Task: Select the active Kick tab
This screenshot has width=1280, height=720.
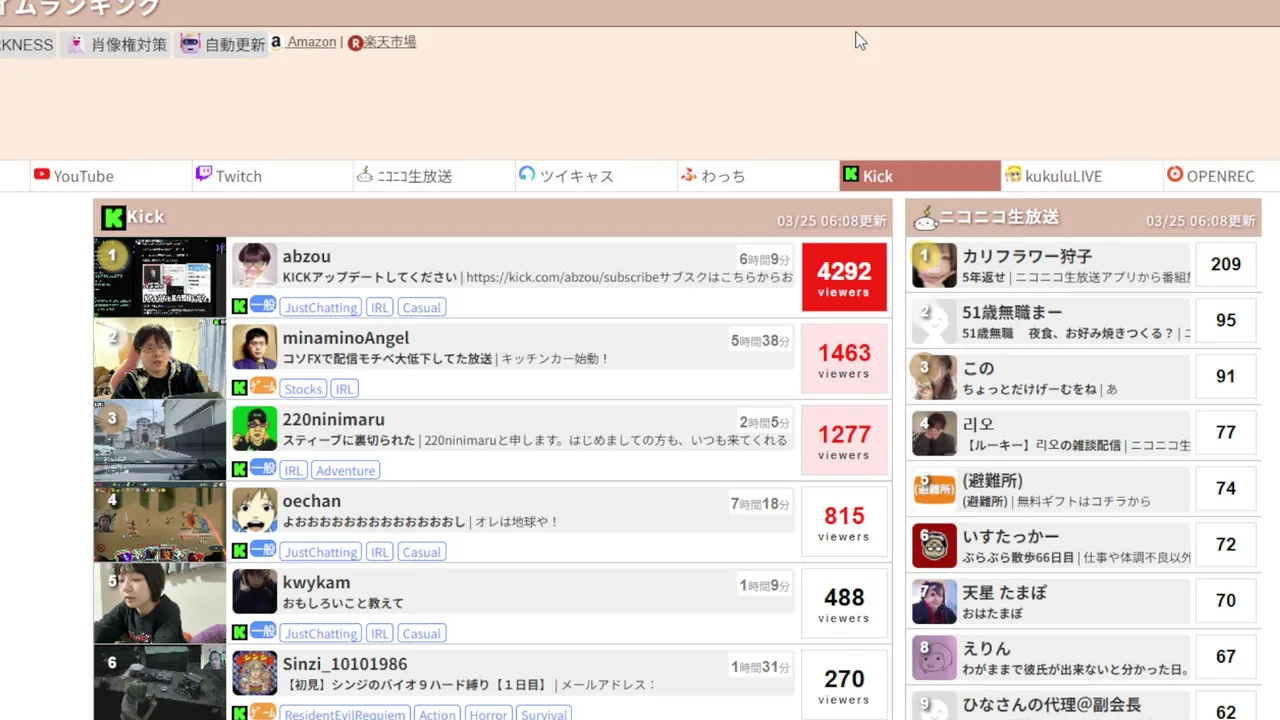Action: (x=920, y=176)
